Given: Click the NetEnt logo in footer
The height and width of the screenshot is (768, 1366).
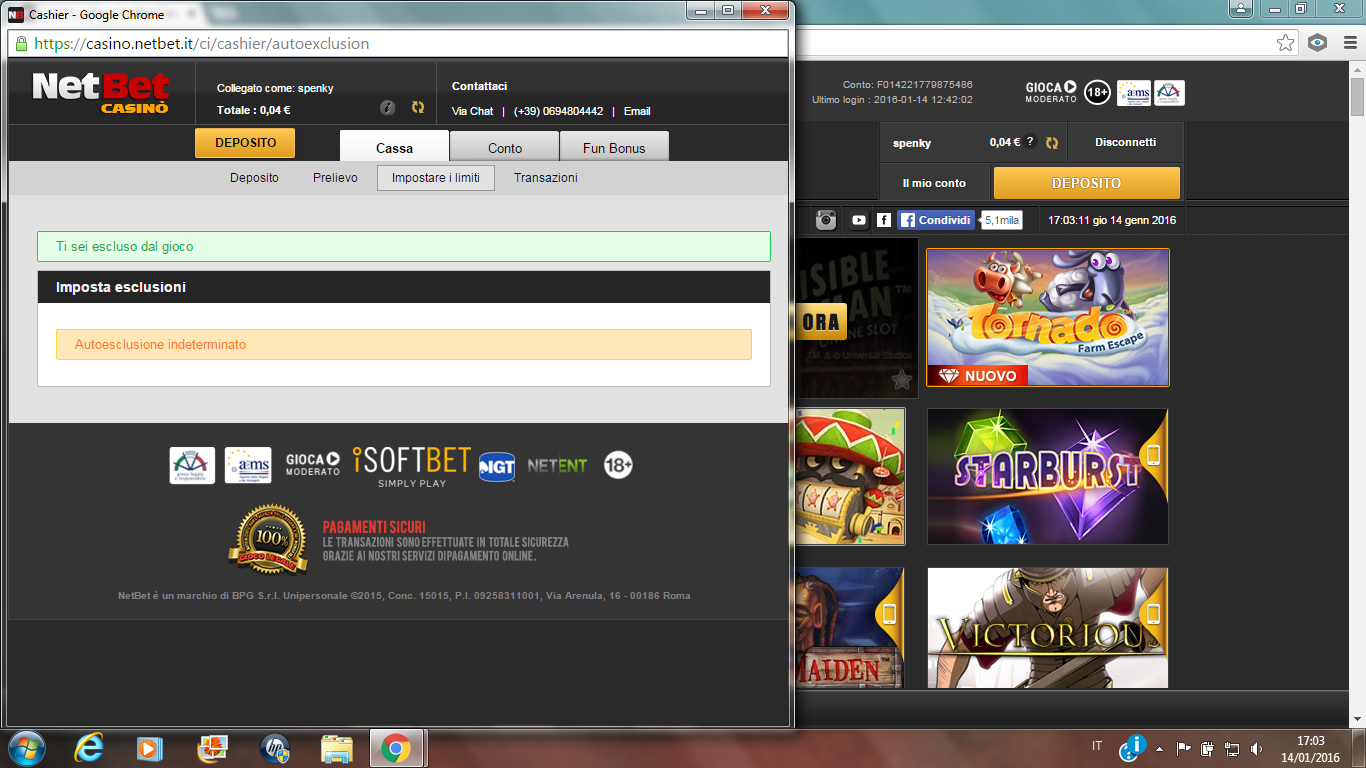Looking at the screenshot, I should (x=557, y=465).
